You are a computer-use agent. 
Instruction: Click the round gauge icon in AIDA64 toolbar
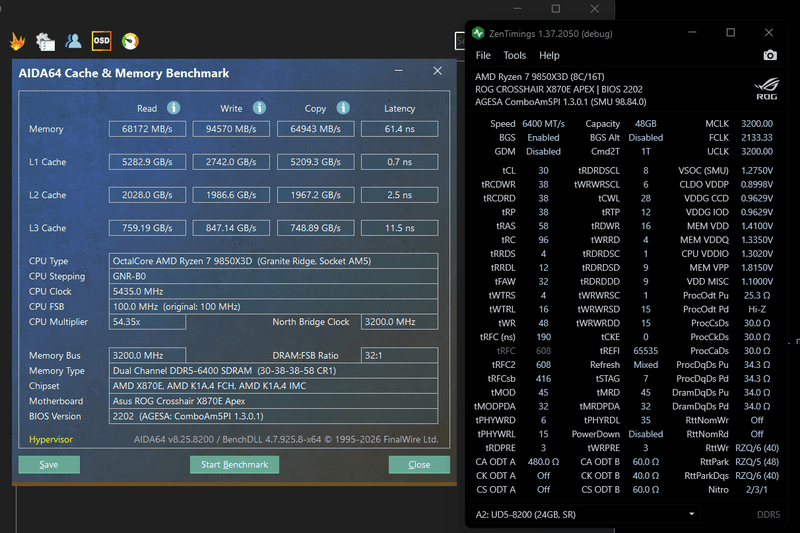130,41
